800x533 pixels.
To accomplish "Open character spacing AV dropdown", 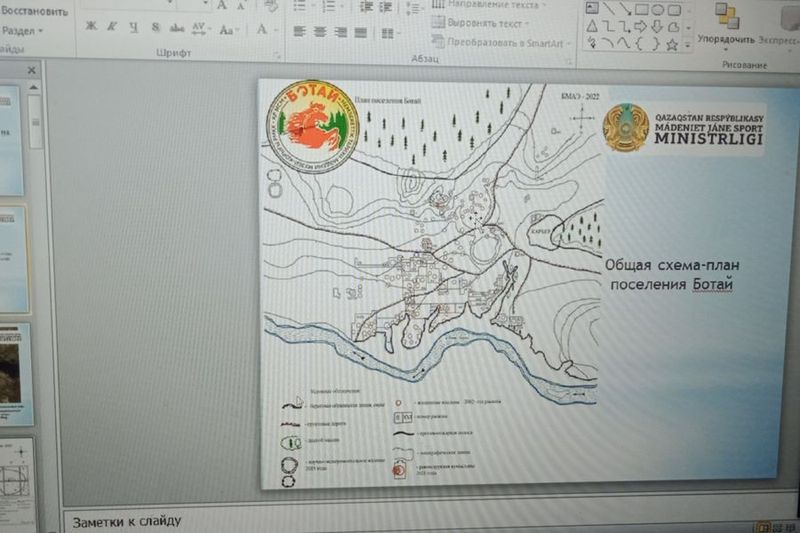I will pyautogui.click(x=200, y=28).
